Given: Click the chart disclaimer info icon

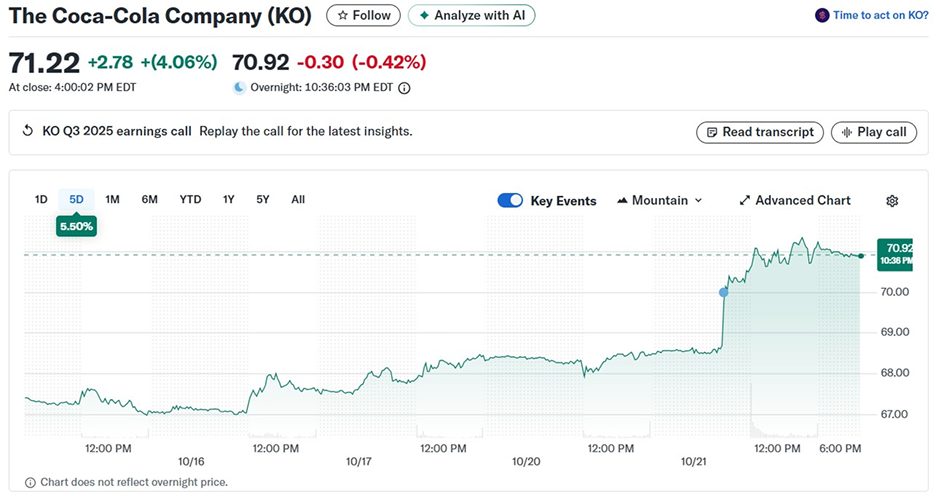Looking at the screenshot, I should tap(30, 482).
